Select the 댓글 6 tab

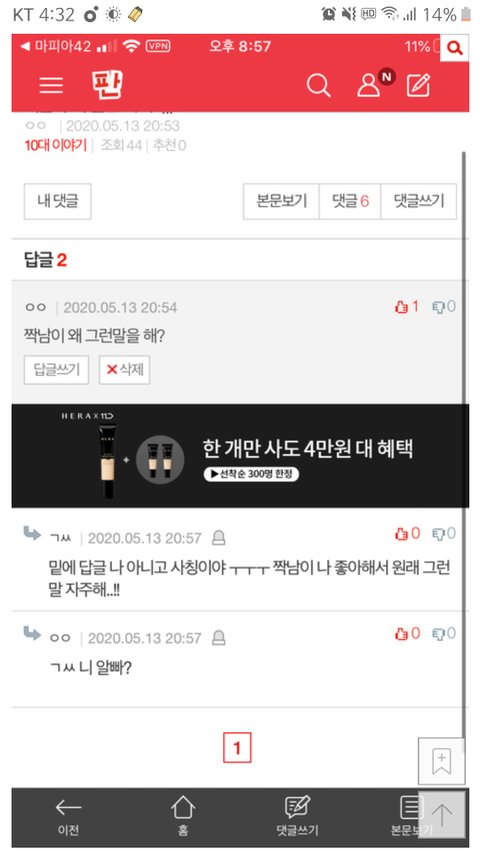pos(350,201)
